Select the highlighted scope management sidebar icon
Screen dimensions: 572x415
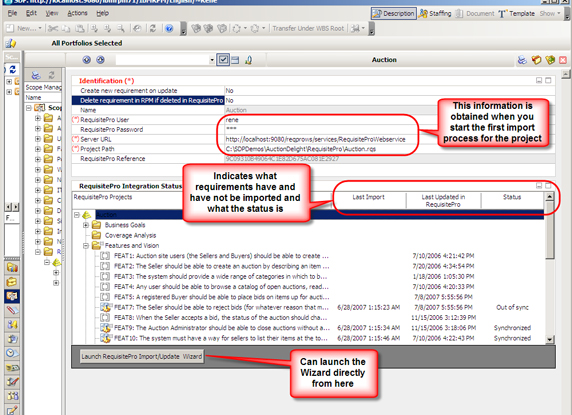(x=12, y=296)
